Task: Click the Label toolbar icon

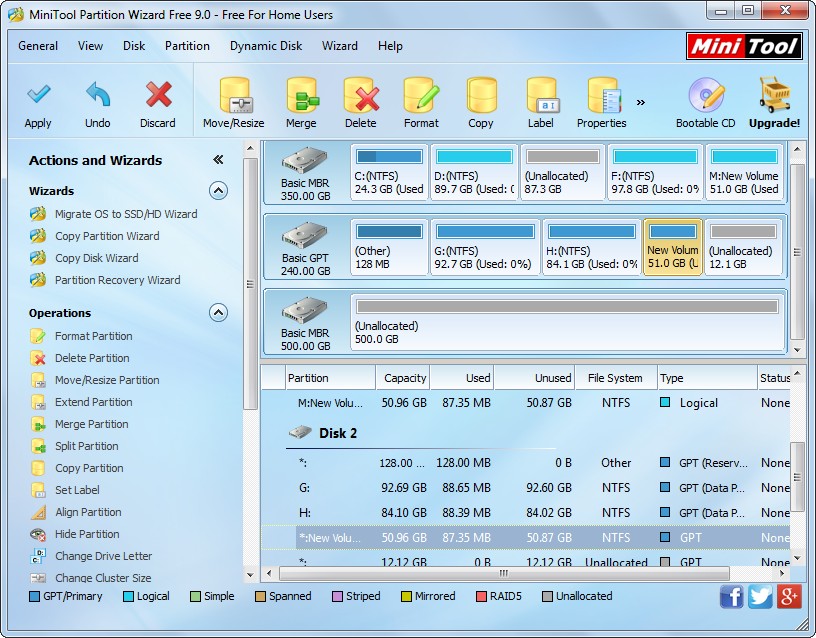Action: tap(541, 100)
